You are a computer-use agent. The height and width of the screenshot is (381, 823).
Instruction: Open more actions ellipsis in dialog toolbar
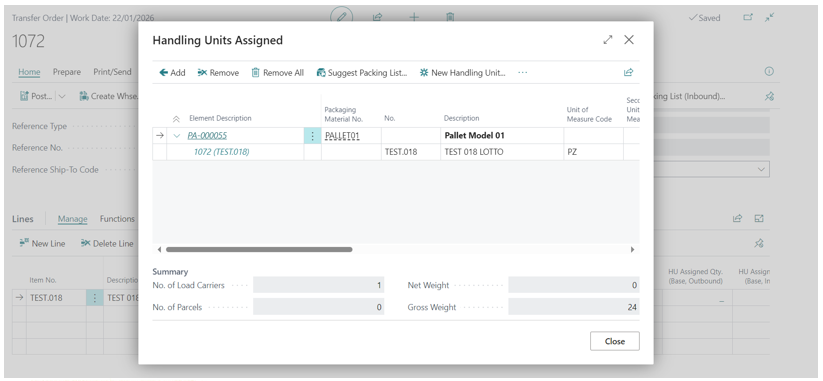(522, 73)
